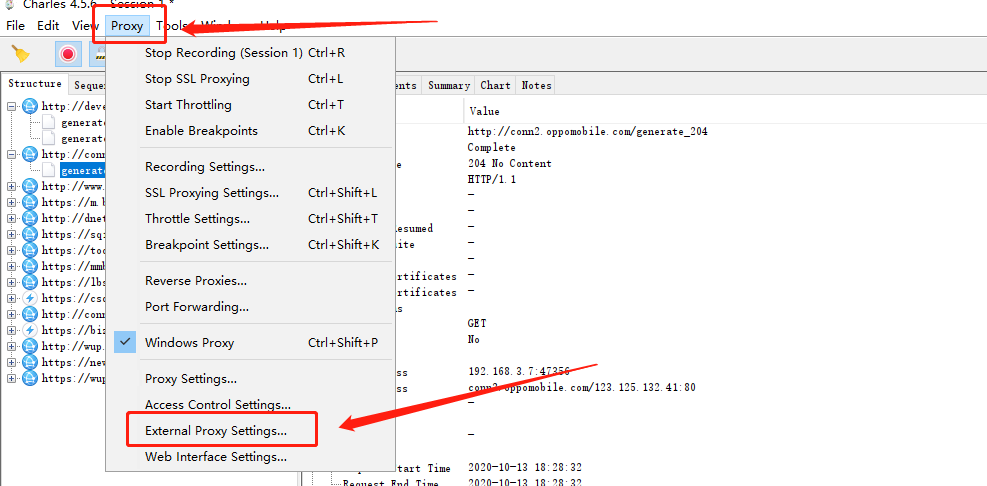Click the globe icon beside https://m.b
The width and height of the screenshot is (987, 486).
point(30,202)
